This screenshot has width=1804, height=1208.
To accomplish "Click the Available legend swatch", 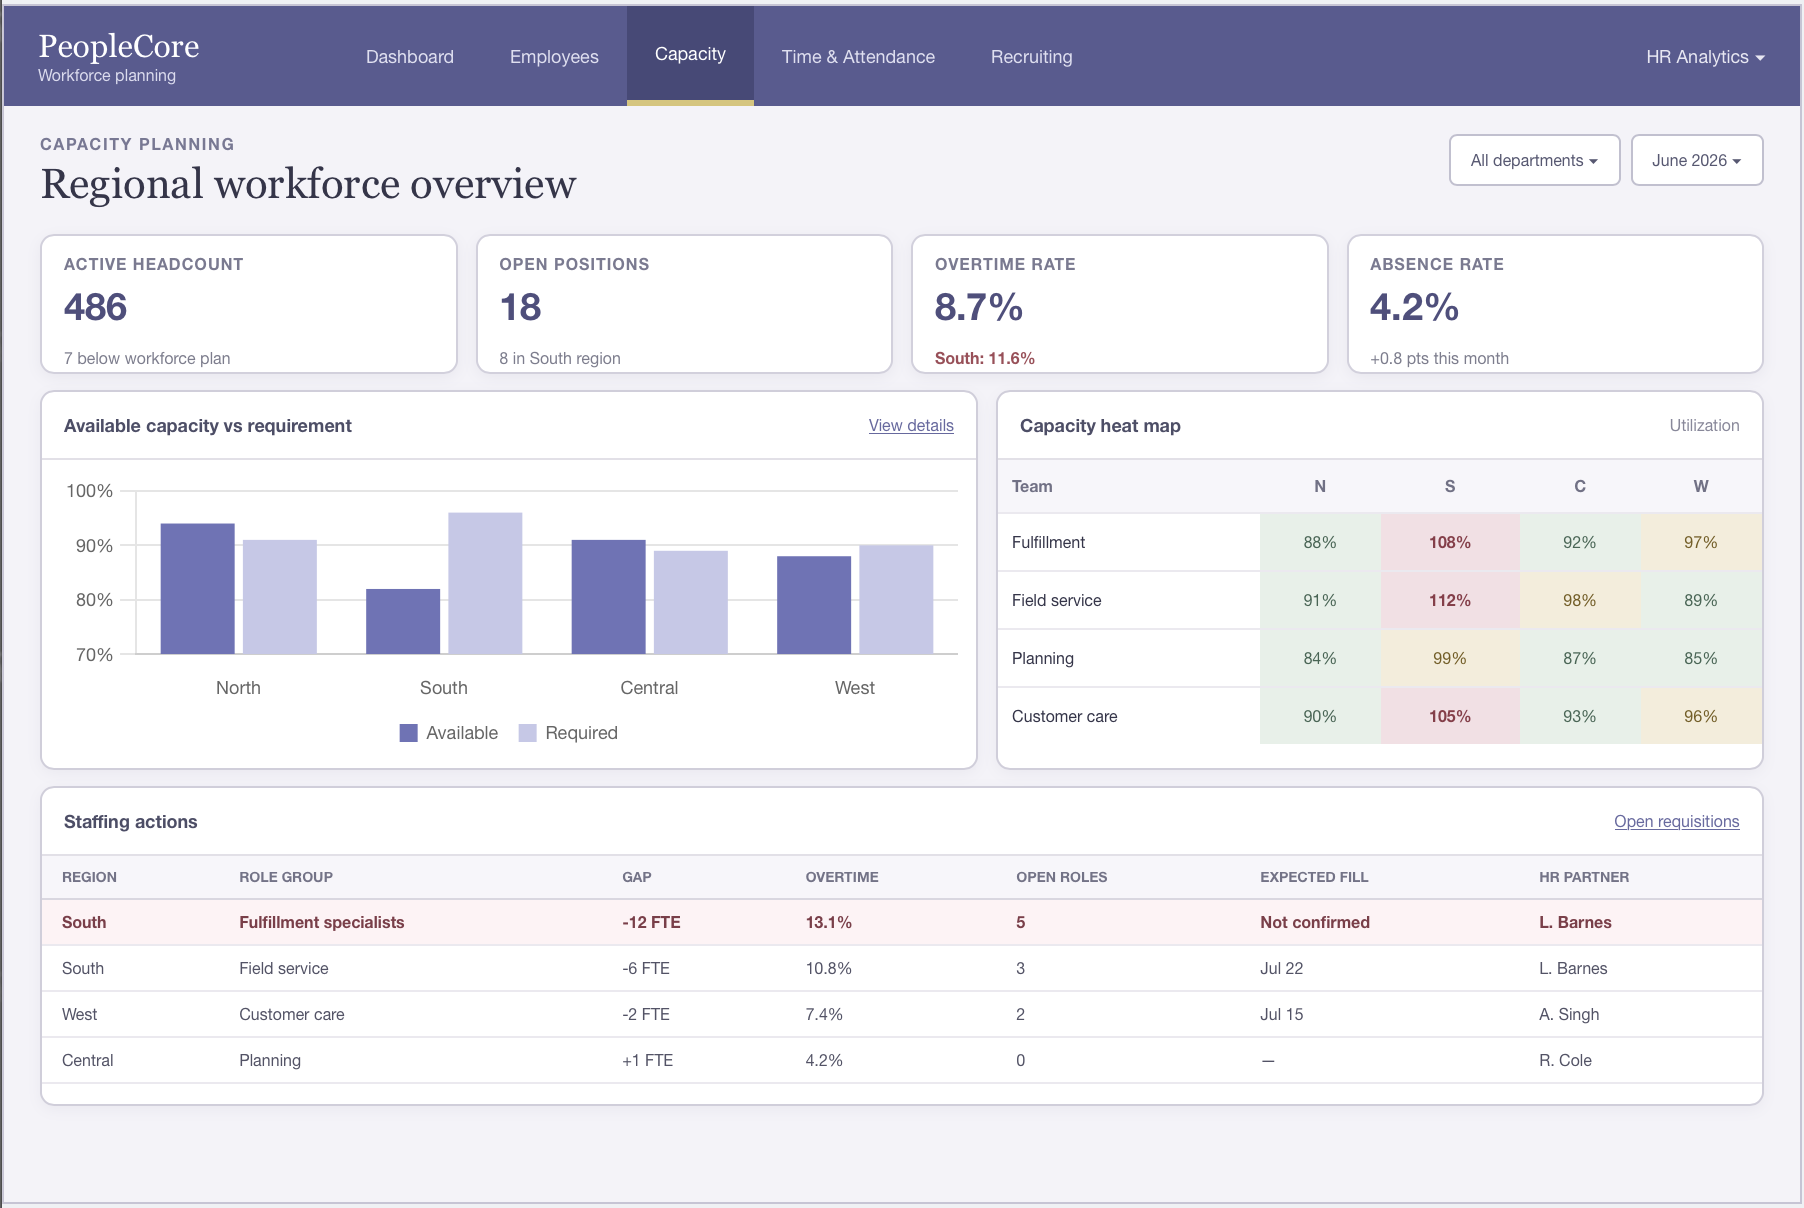I will pos(408,733).
